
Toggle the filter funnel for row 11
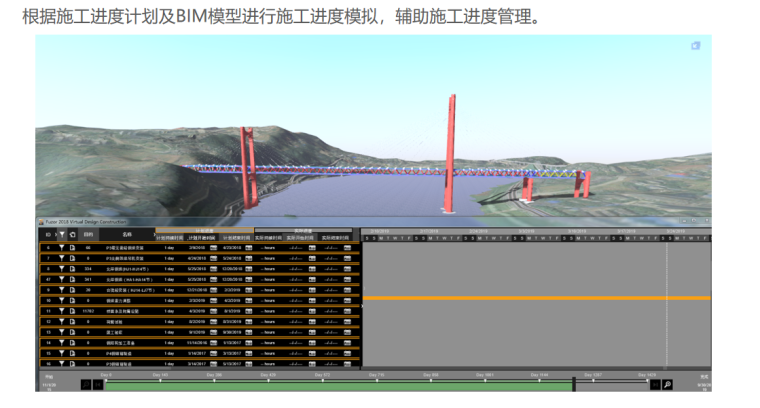click(60, 310)
